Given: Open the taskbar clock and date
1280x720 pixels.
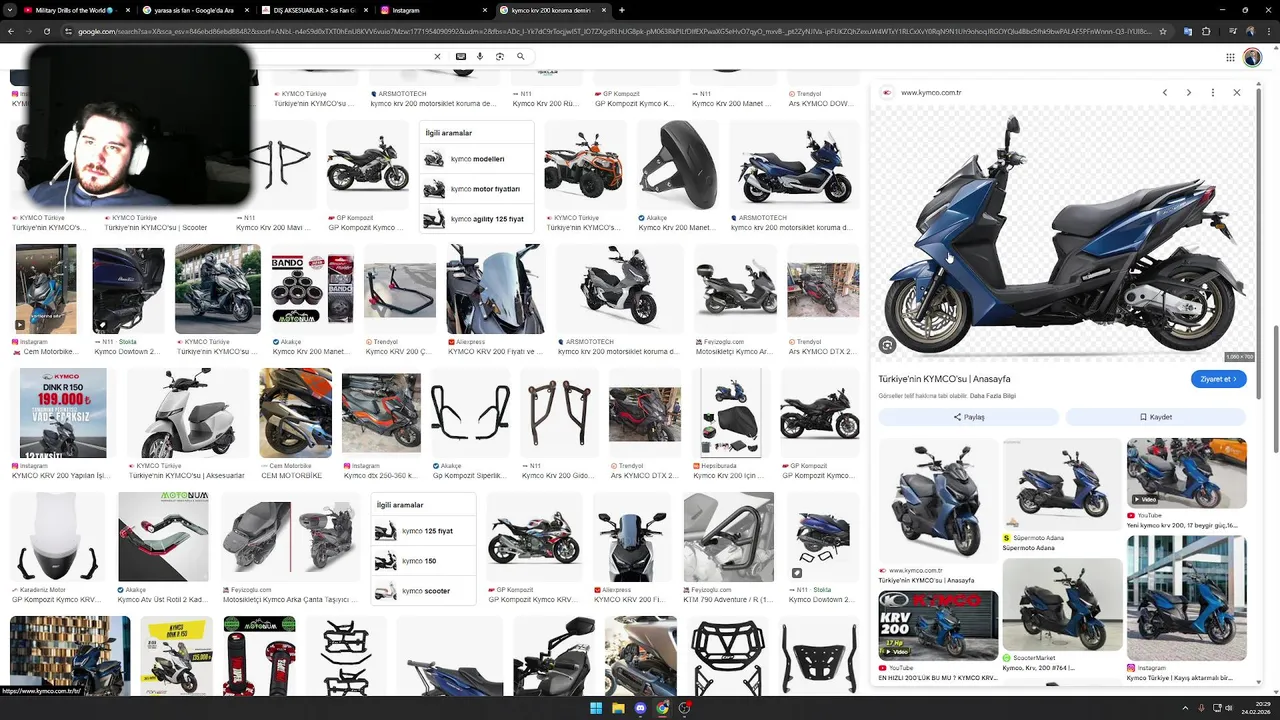Looking at the screenshot, I should click(1255, 708).
